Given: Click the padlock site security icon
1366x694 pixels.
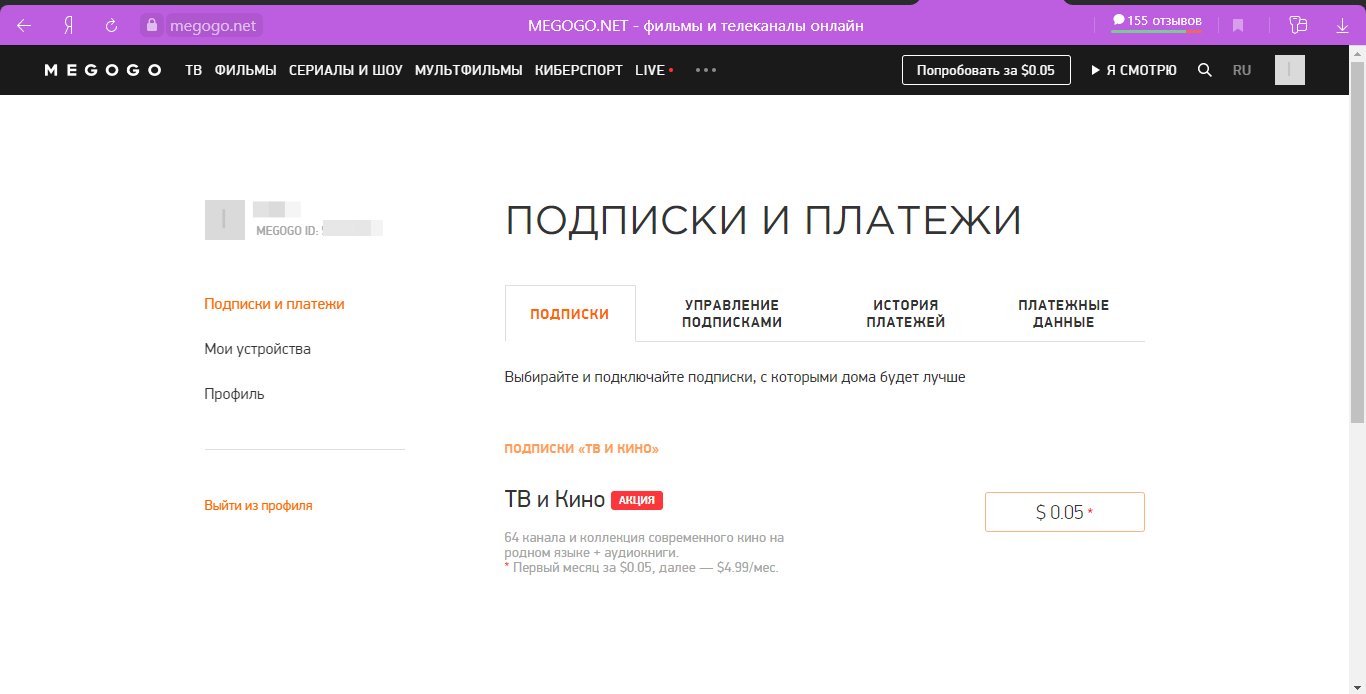Looking at the screenshot, I should pos(152,26).
